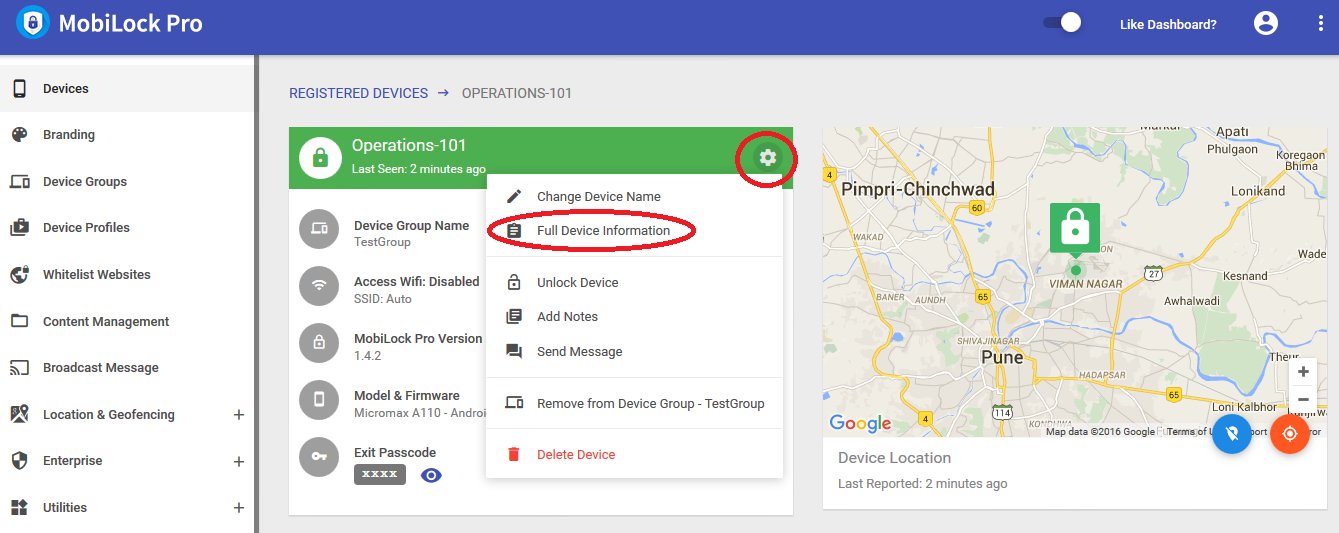1339x533 pixels.
Task: Click the Google logo on the map
Action: [861, 424]
